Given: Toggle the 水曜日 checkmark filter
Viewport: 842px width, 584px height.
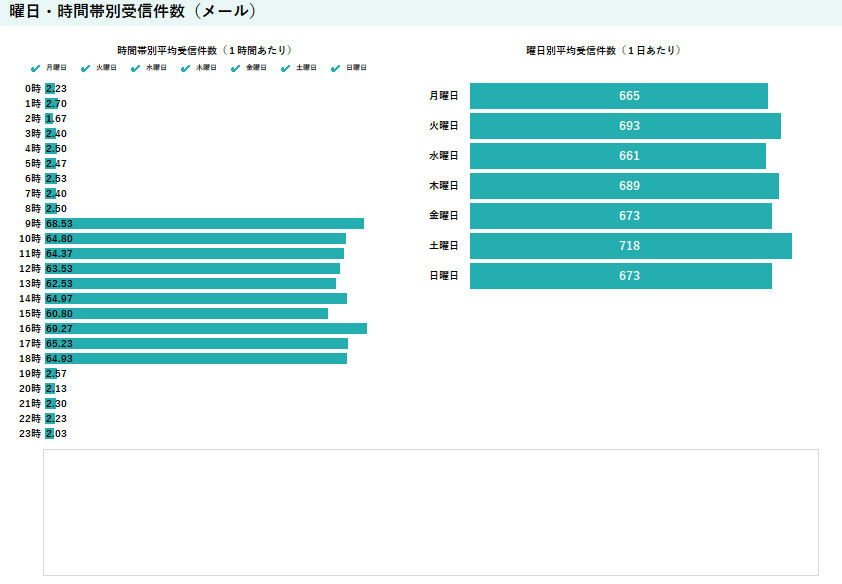Looking at the screenshot, I should point(136,68).
